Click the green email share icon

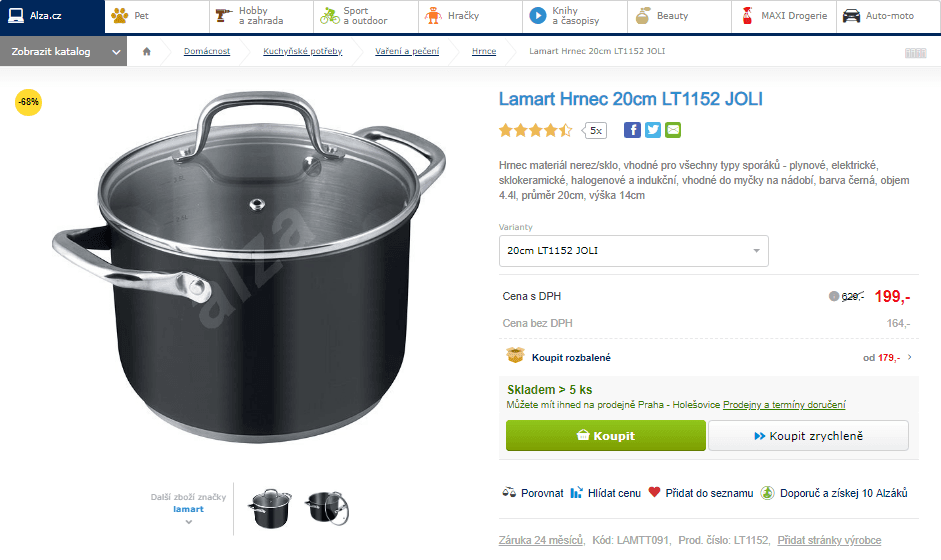point(673,130)
